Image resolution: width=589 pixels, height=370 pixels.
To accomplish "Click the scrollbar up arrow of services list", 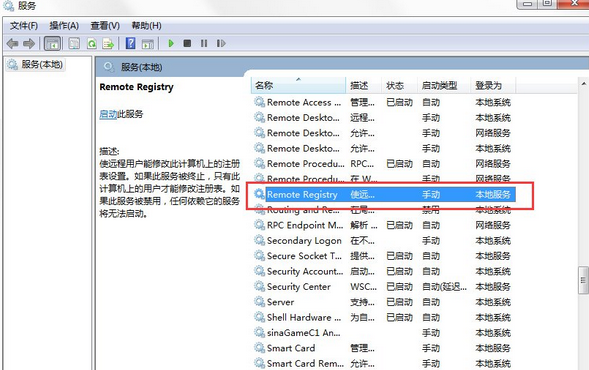I will [583, 84].
